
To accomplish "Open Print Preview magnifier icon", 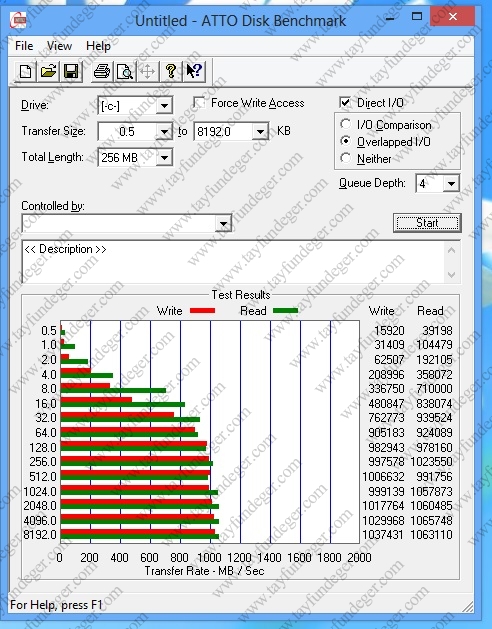I will [x=125, y=72].
